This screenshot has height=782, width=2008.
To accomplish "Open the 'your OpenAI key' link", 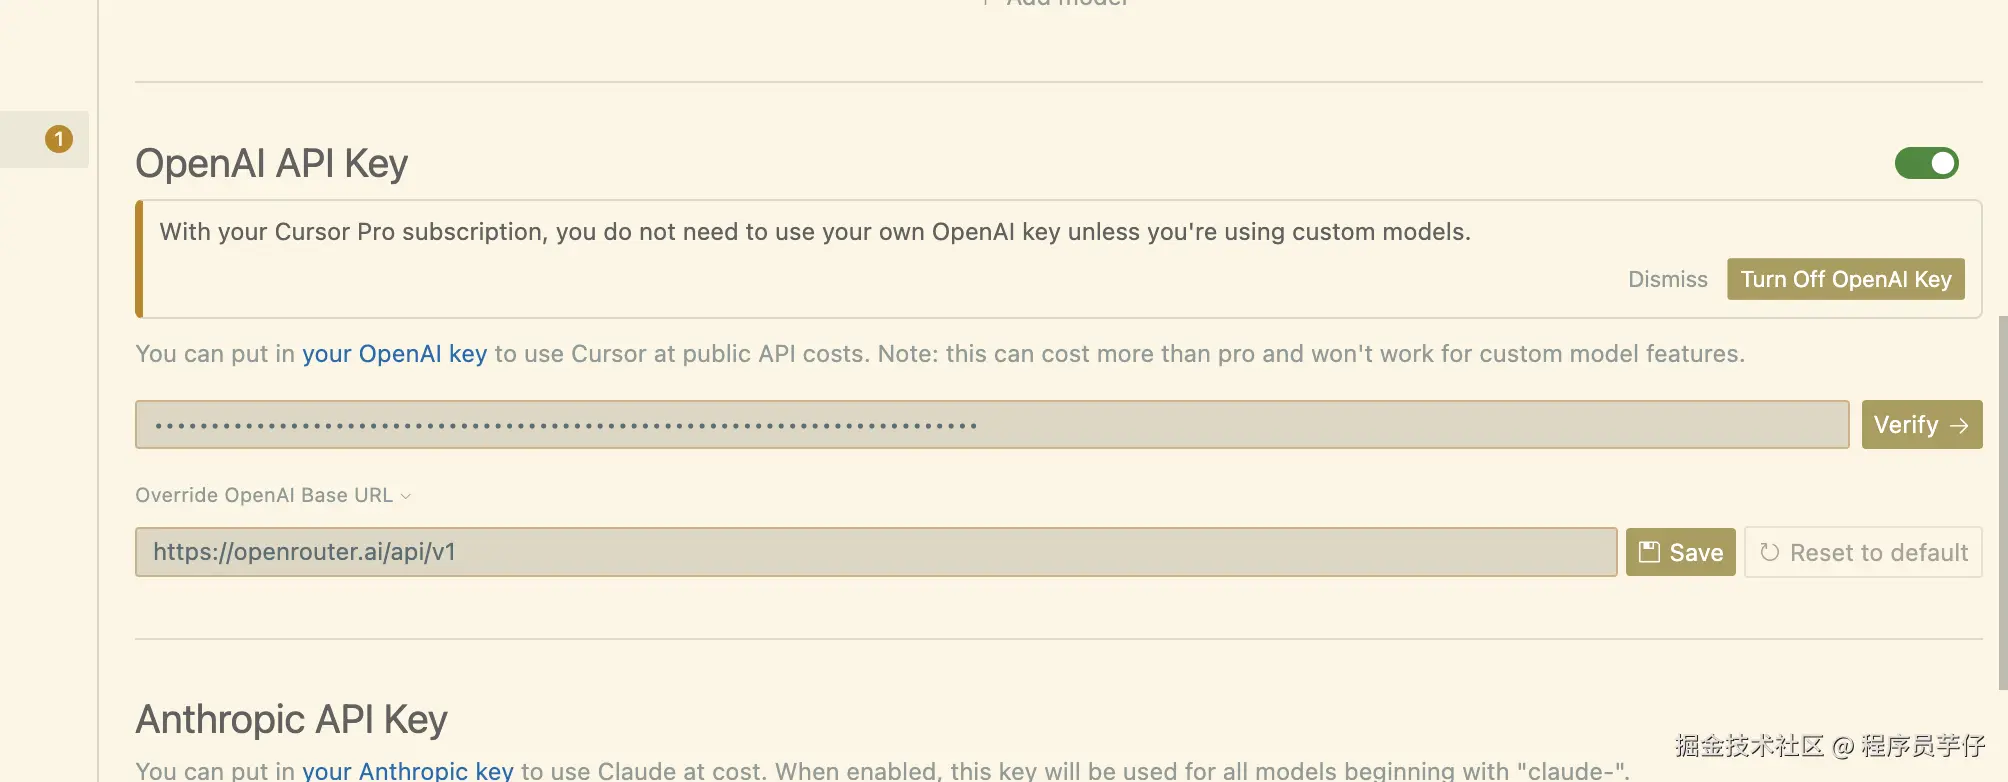I will [x=394, y=354].
